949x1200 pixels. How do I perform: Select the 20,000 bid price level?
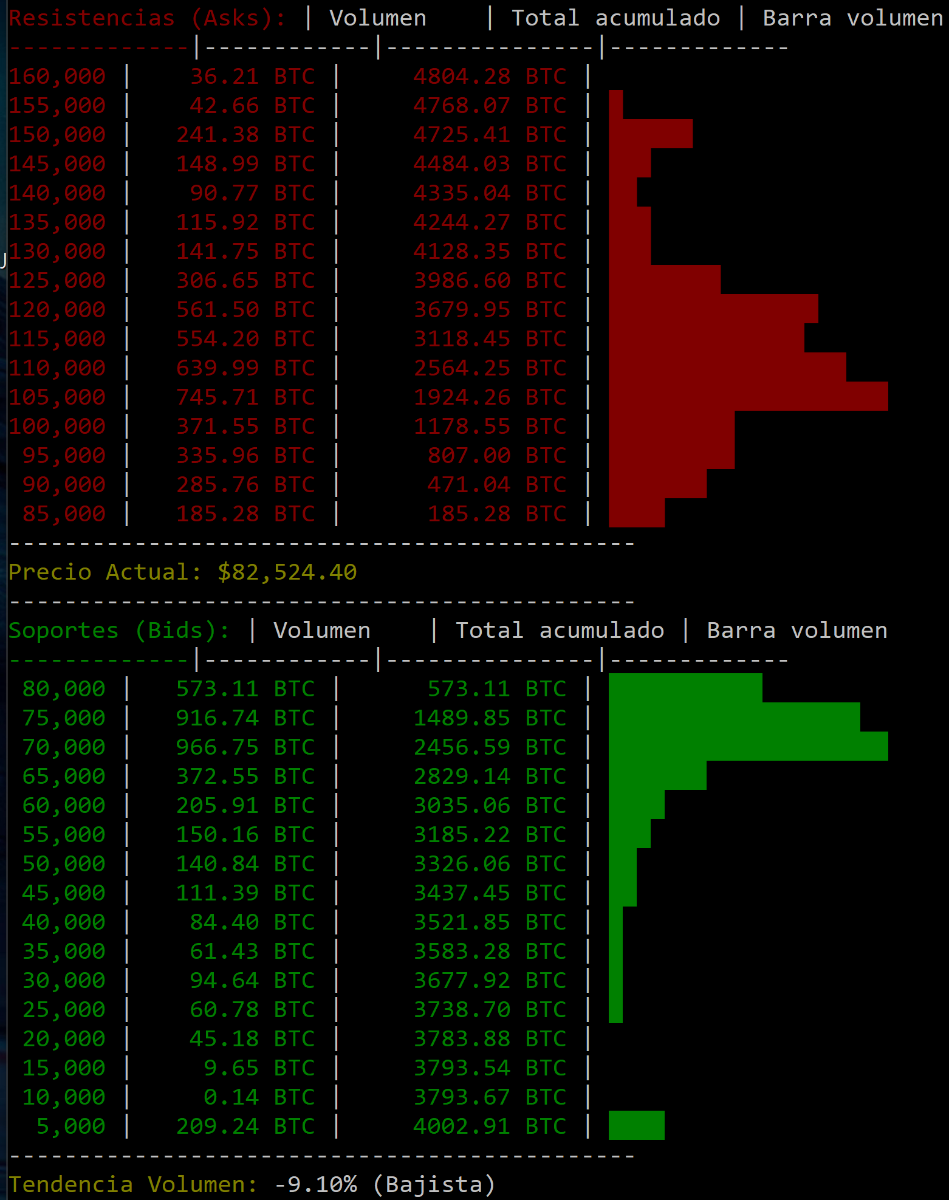[x=63, y=1038]
